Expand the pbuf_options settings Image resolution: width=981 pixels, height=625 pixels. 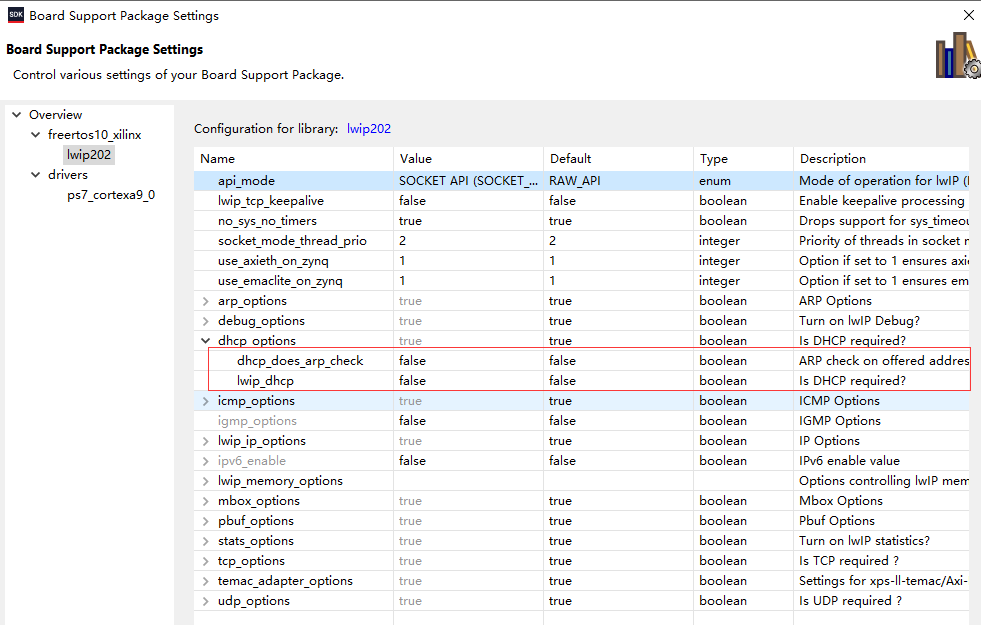(204, 520)
